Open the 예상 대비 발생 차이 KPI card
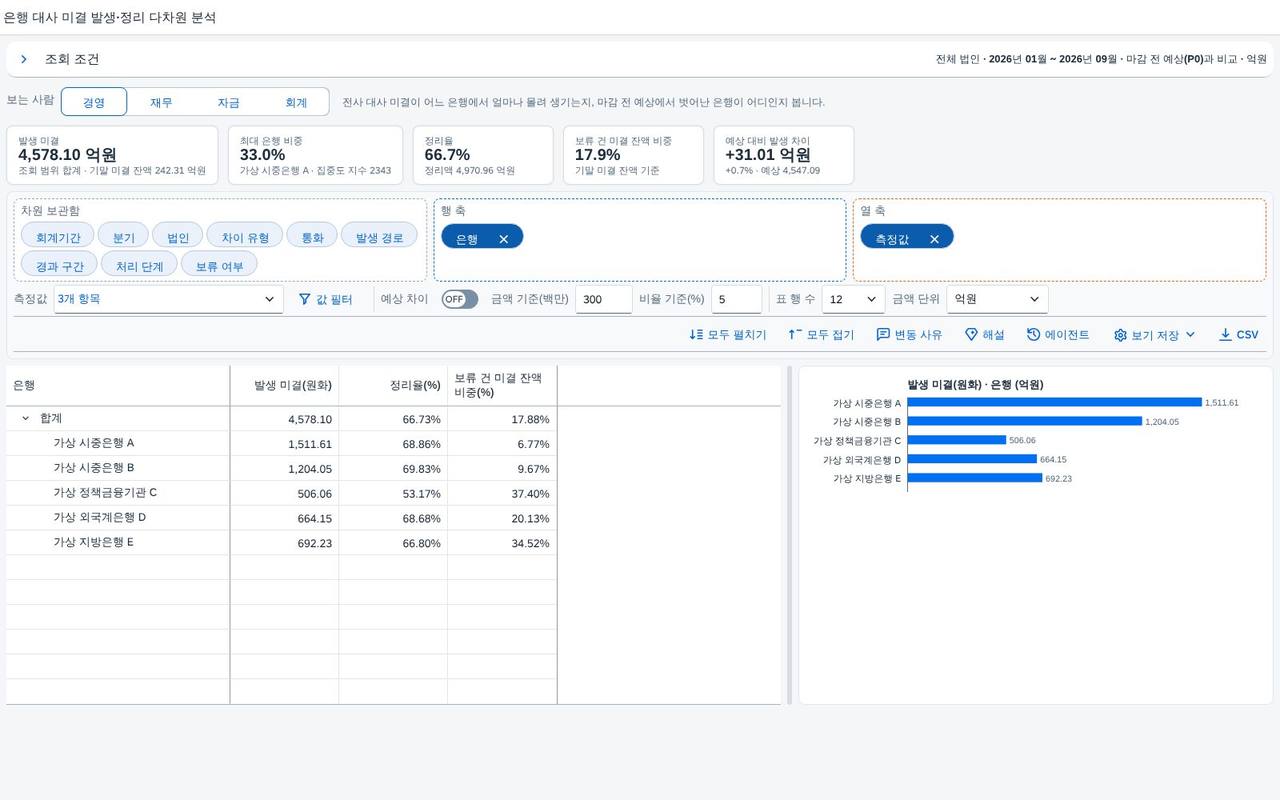Screen dimensions: 1280x800 pyautogui.click(x=784, y=155)
